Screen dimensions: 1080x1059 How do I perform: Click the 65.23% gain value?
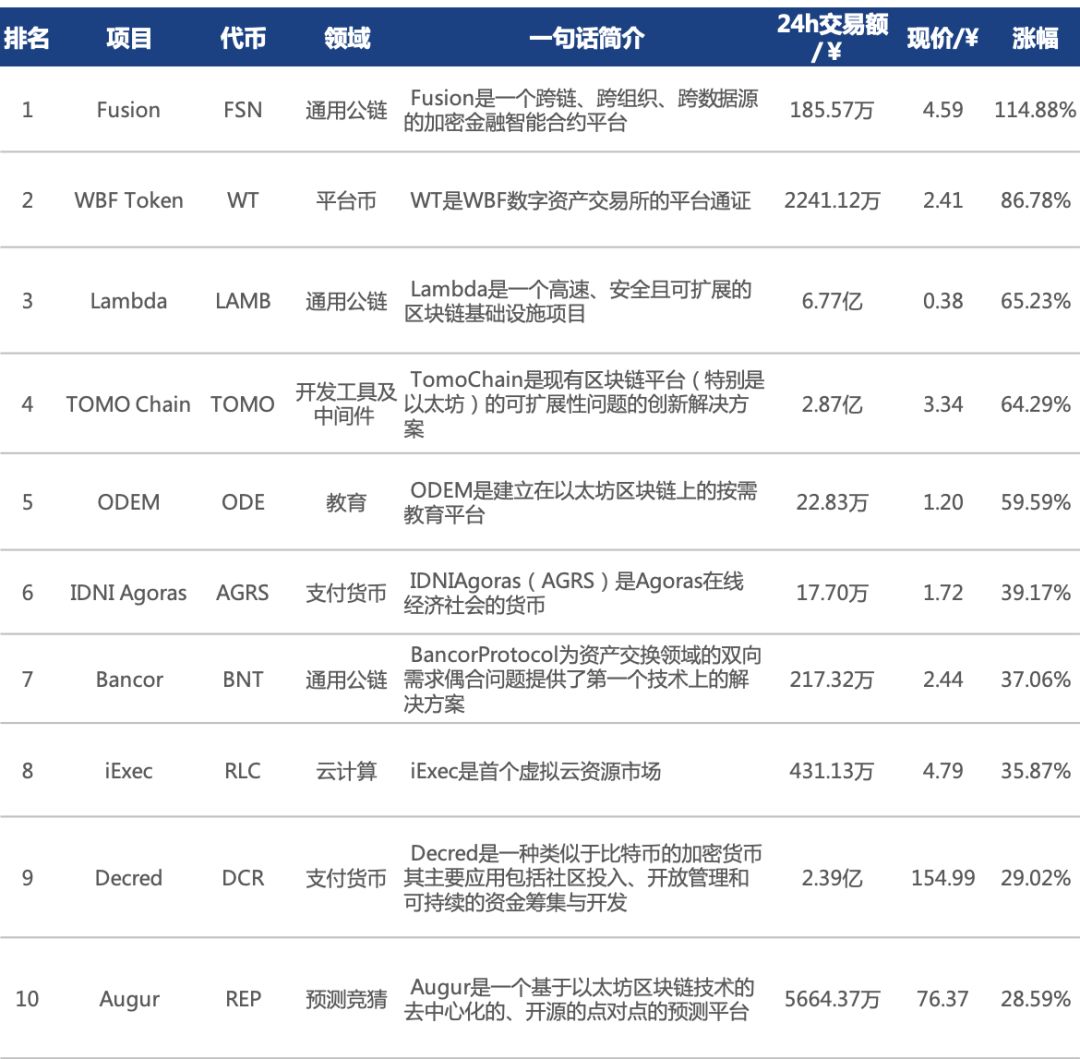point(1035,301)
